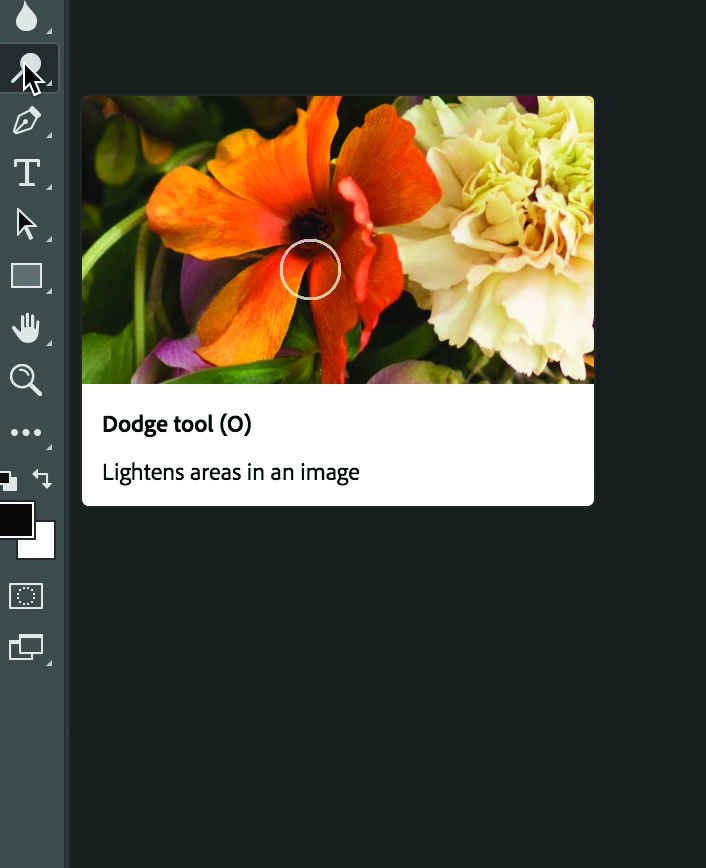Image resolution: width=706 pixels, height=868 pixels.
Task: Click the "Lightens areas in an image" text
Action: pos(231,472)
